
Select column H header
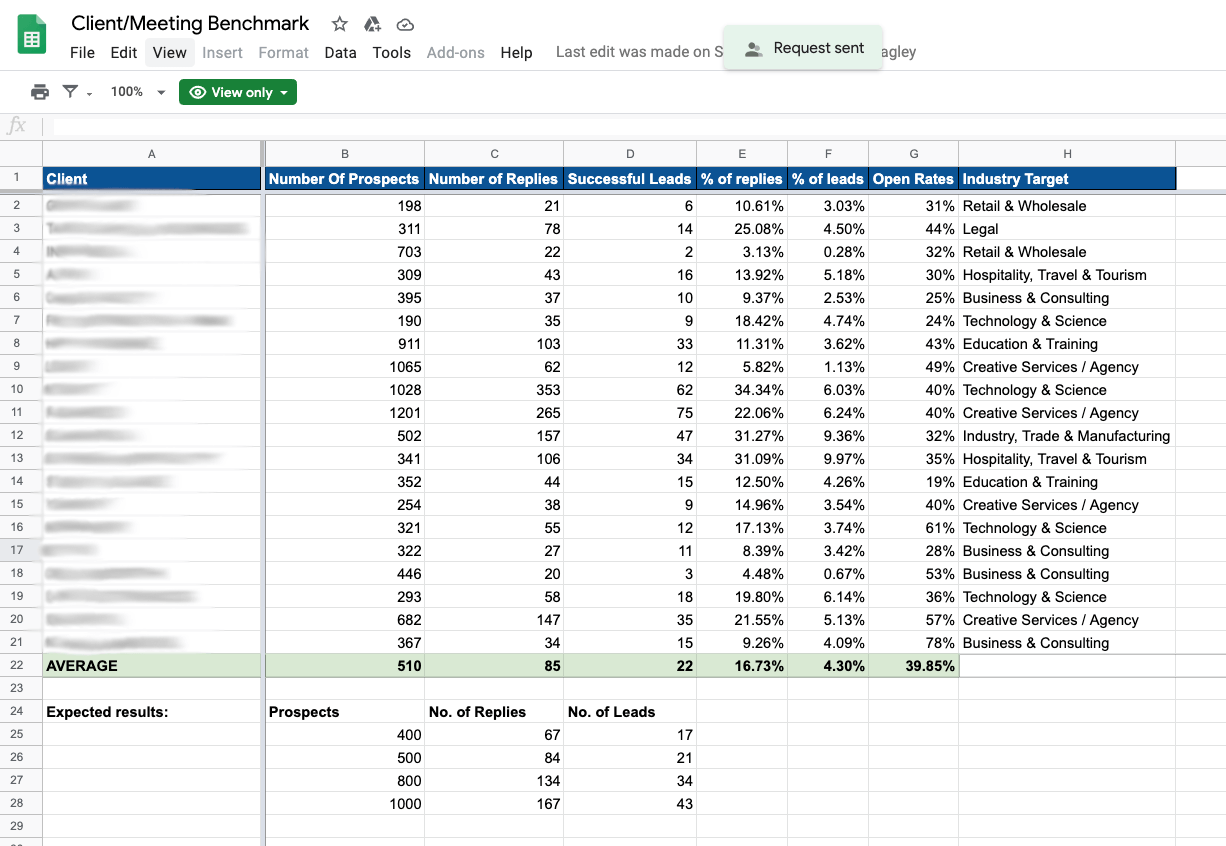pos(1067,154)
